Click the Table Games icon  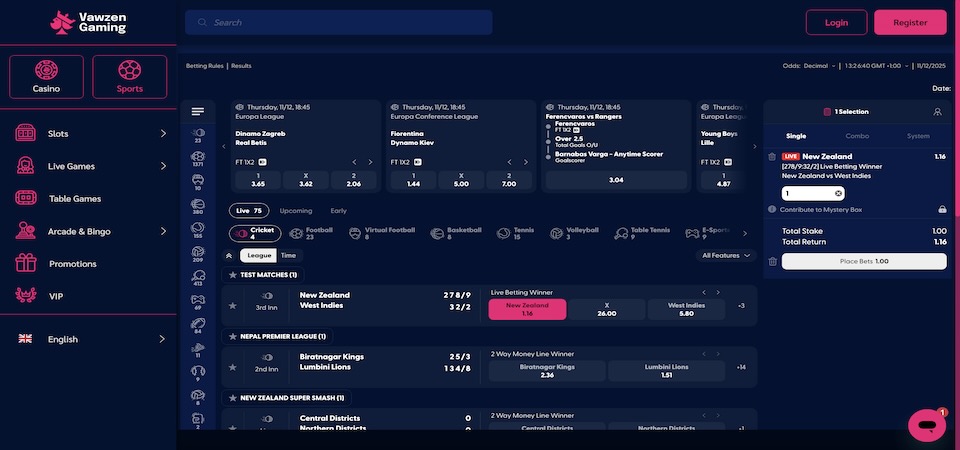pyautogui.click(x=26, y=198)
